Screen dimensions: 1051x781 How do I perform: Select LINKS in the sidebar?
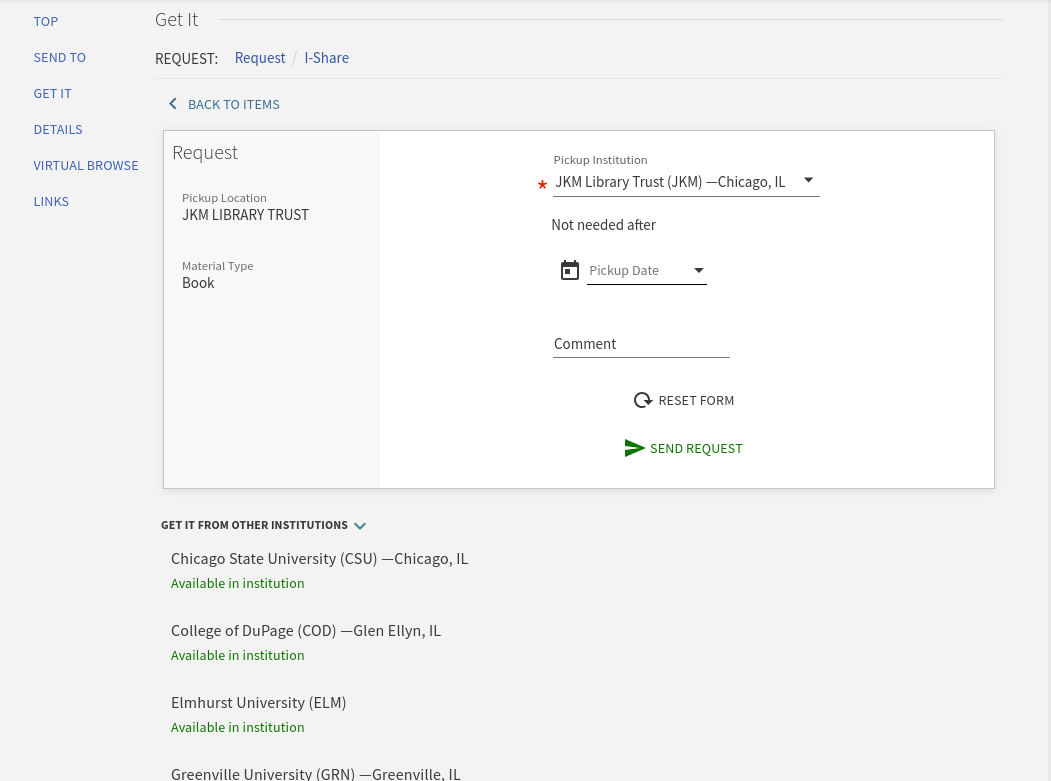(51, 201)
